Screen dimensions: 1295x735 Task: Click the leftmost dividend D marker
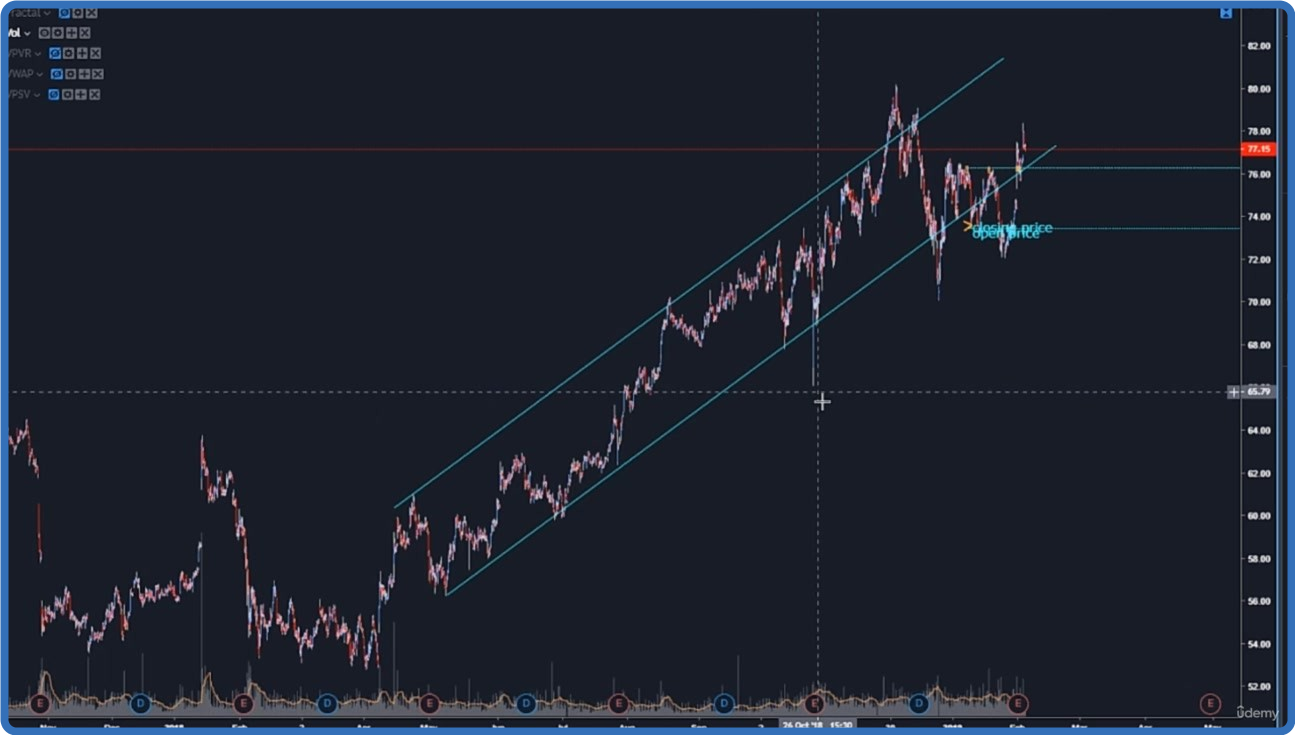[x=140, y=703]
